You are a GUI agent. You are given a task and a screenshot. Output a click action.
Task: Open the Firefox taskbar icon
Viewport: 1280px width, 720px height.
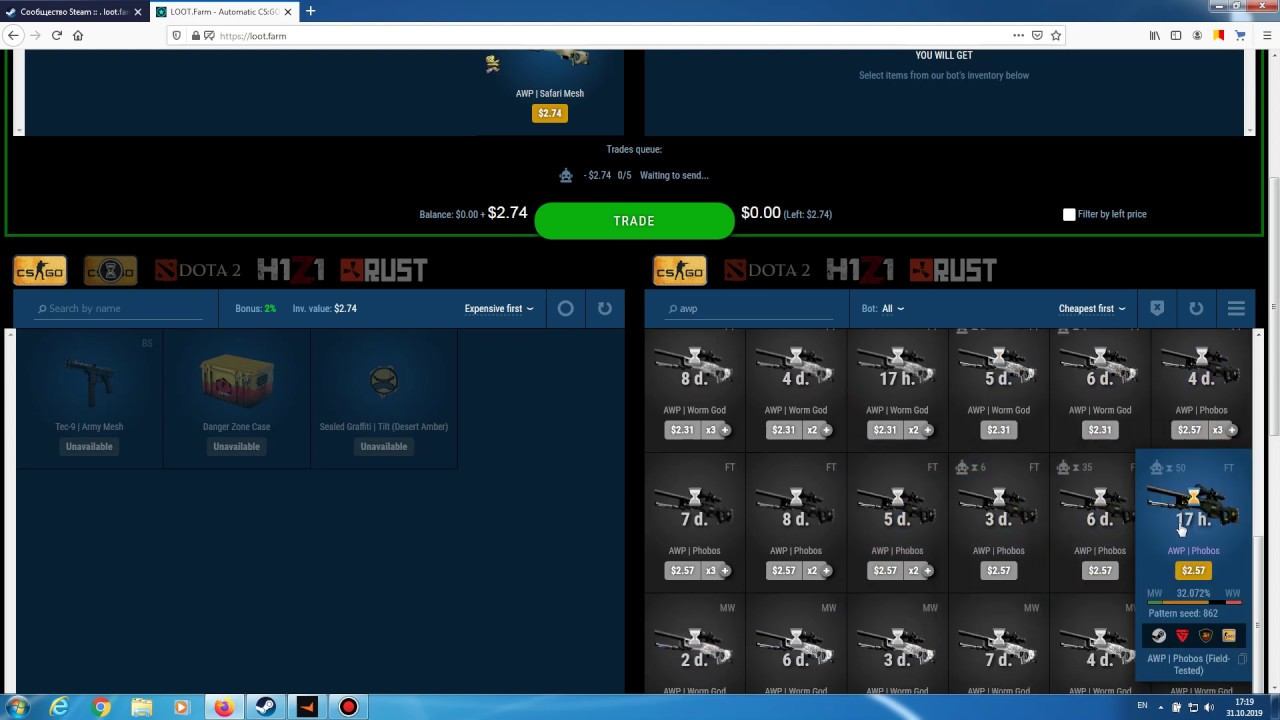(x=224, y=707)
